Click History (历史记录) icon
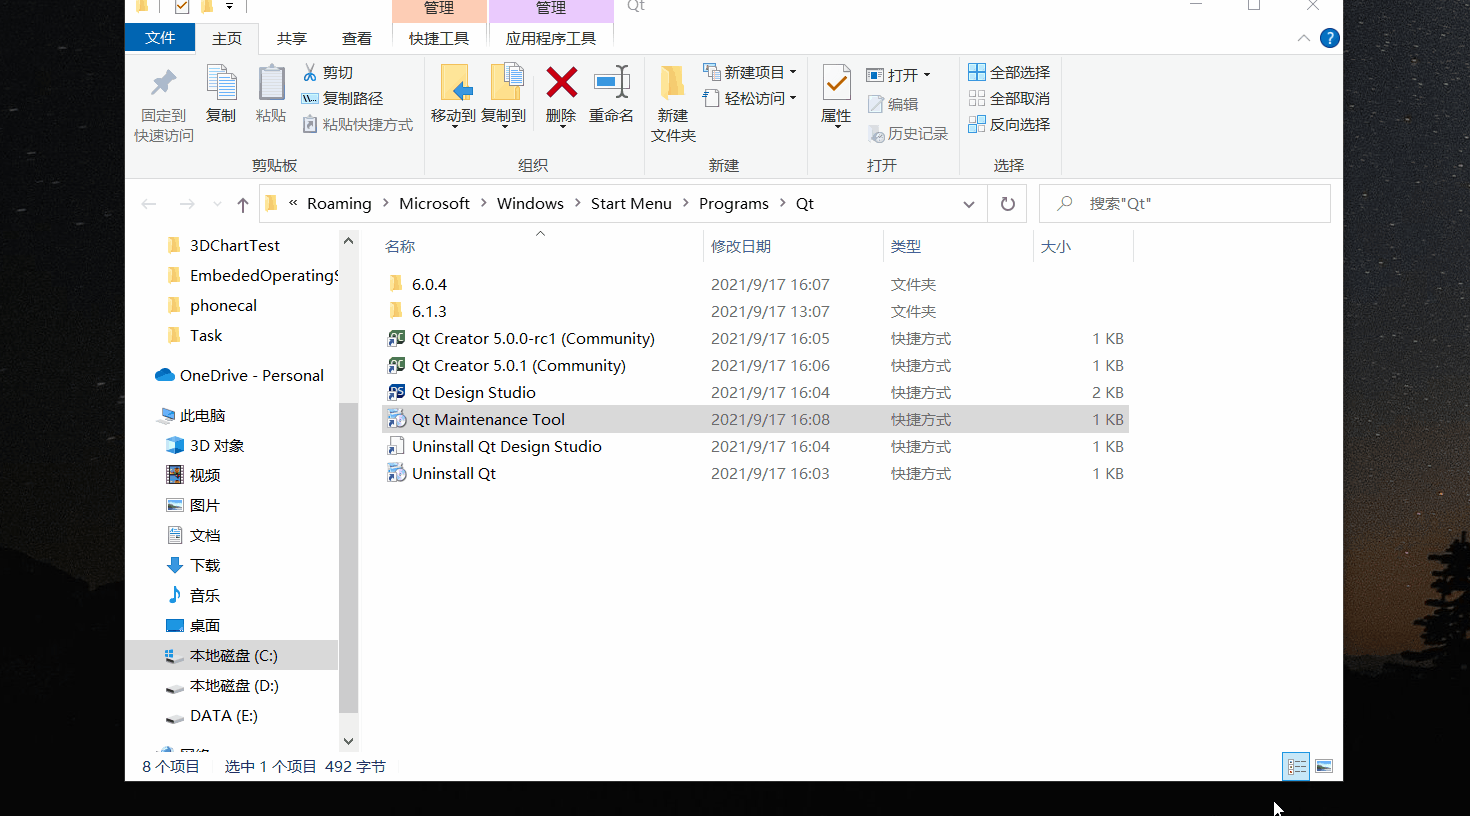The image size is (1470, 816). (x=877, y=133)
